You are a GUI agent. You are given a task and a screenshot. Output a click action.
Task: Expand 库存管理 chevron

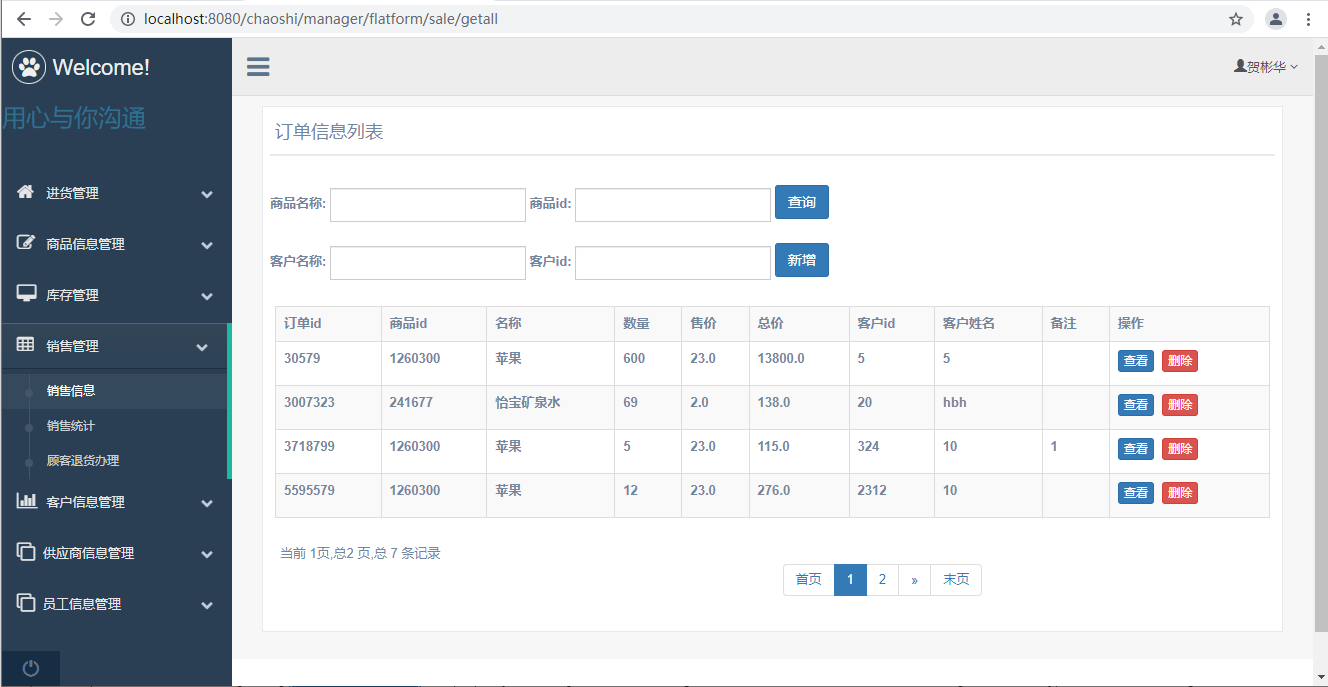(207, 296)
